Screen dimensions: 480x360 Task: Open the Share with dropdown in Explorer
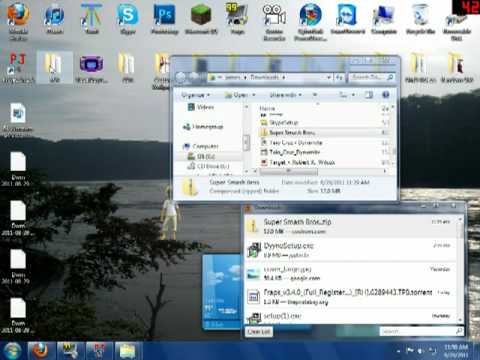coord(285,95)
